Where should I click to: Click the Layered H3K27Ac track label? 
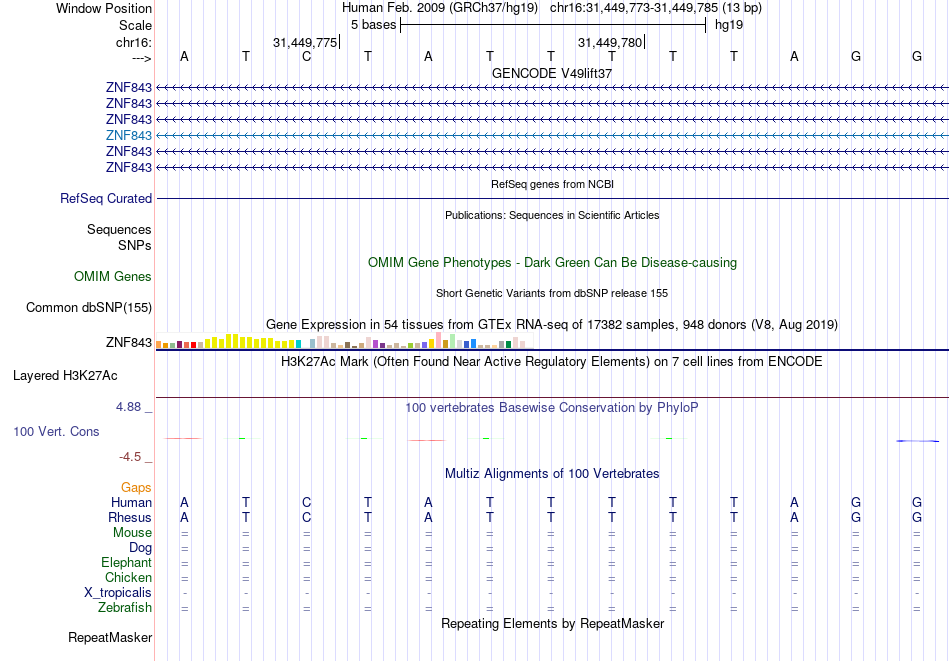65,376
